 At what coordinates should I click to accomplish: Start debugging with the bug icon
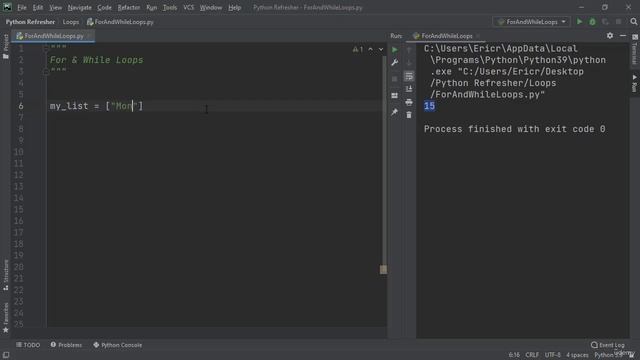(592, 22)
